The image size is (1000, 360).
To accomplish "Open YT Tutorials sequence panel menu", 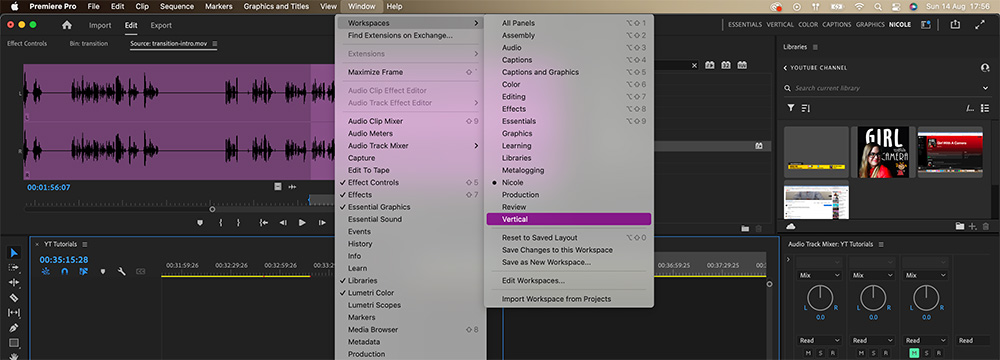I will pos(85,244).
